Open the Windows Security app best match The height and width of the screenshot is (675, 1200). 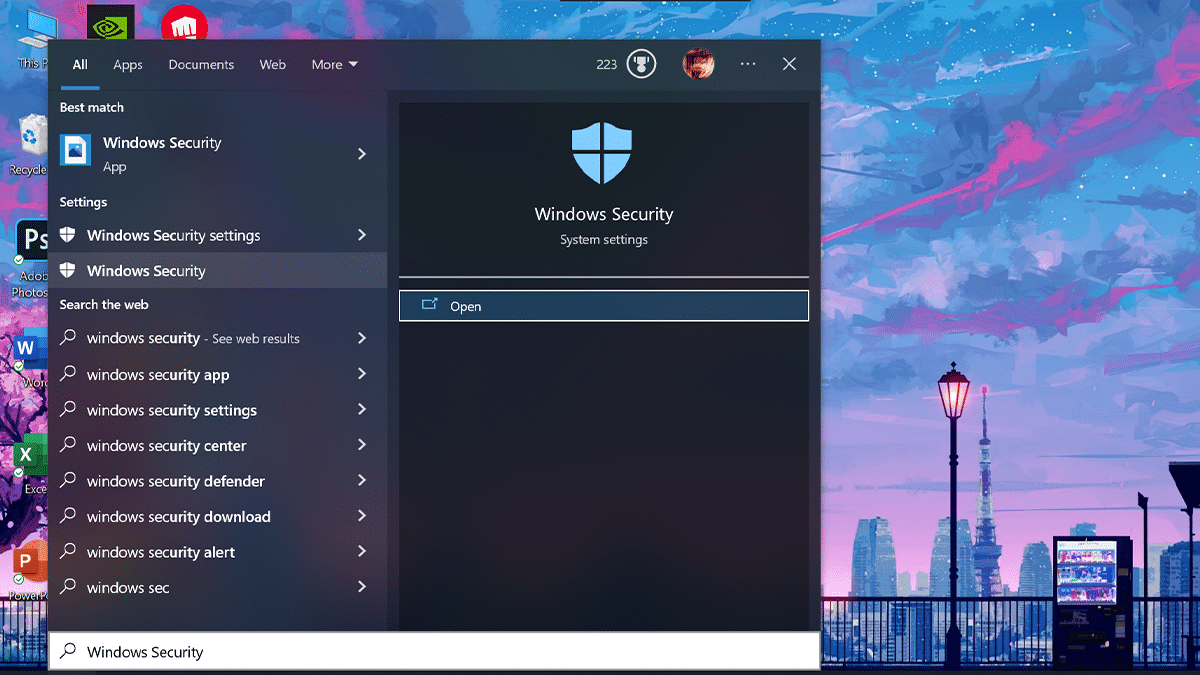coord(217,154)
